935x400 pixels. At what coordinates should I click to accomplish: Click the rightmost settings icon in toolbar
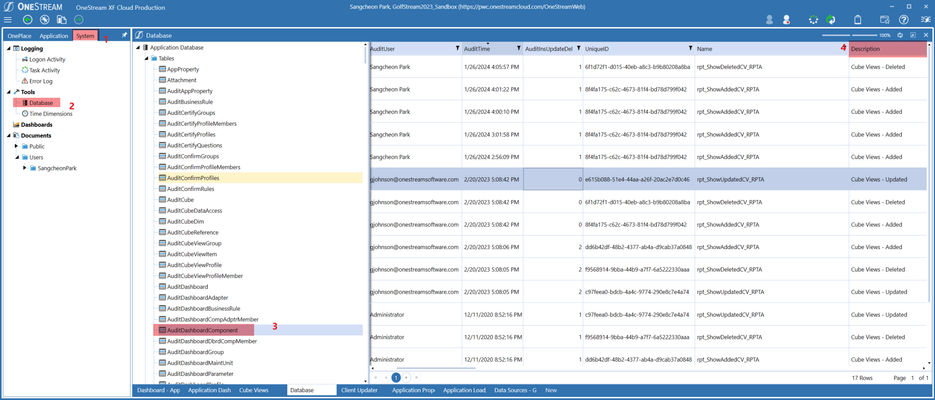point(924,20)
